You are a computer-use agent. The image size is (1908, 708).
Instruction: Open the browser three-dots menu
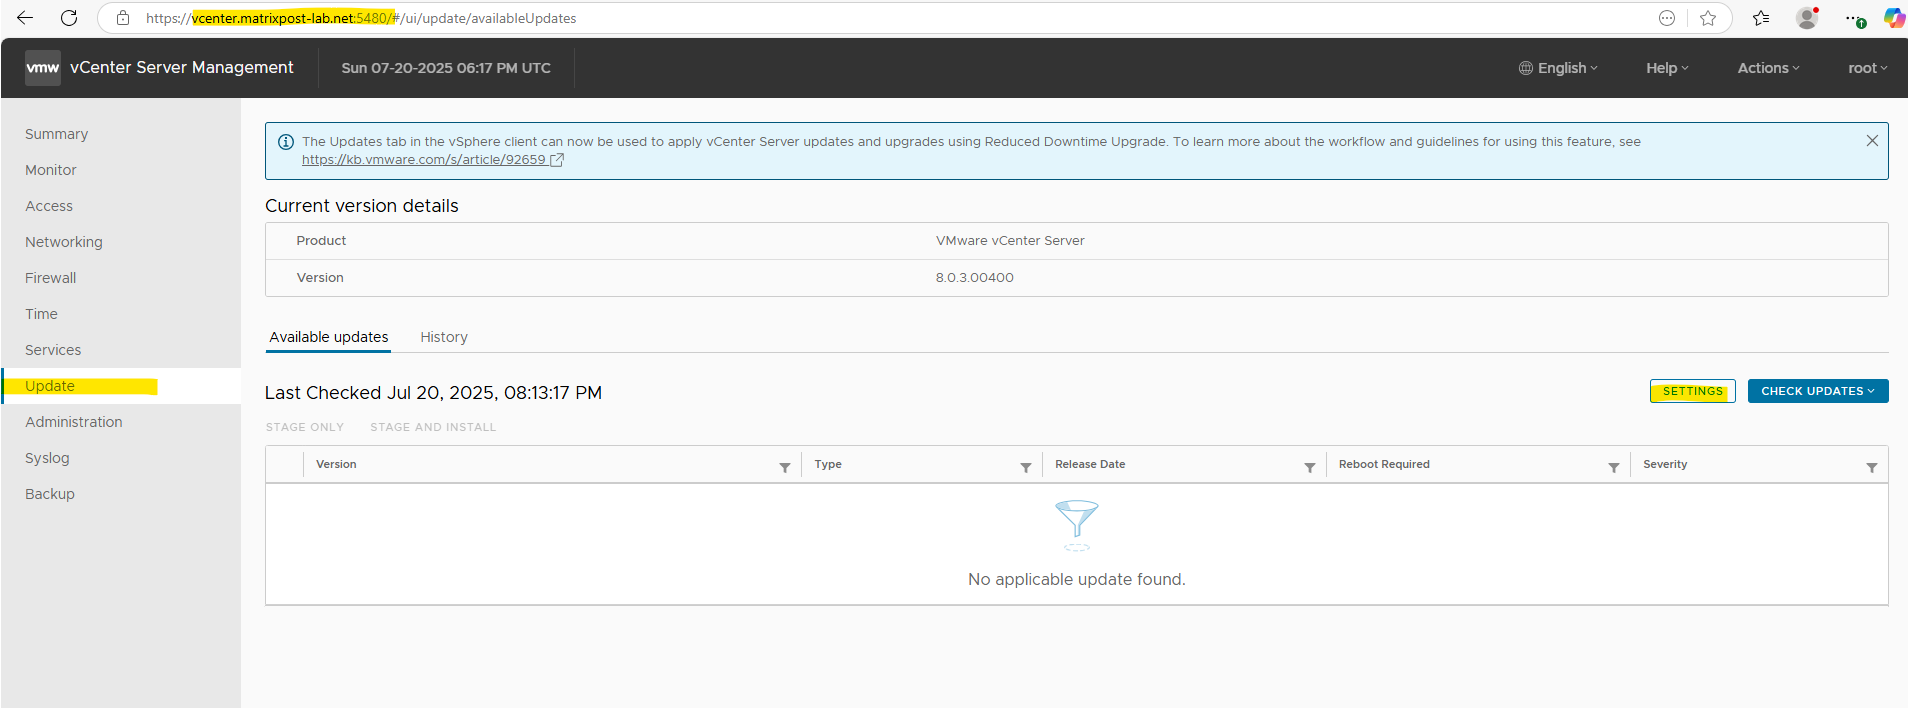1855,18
